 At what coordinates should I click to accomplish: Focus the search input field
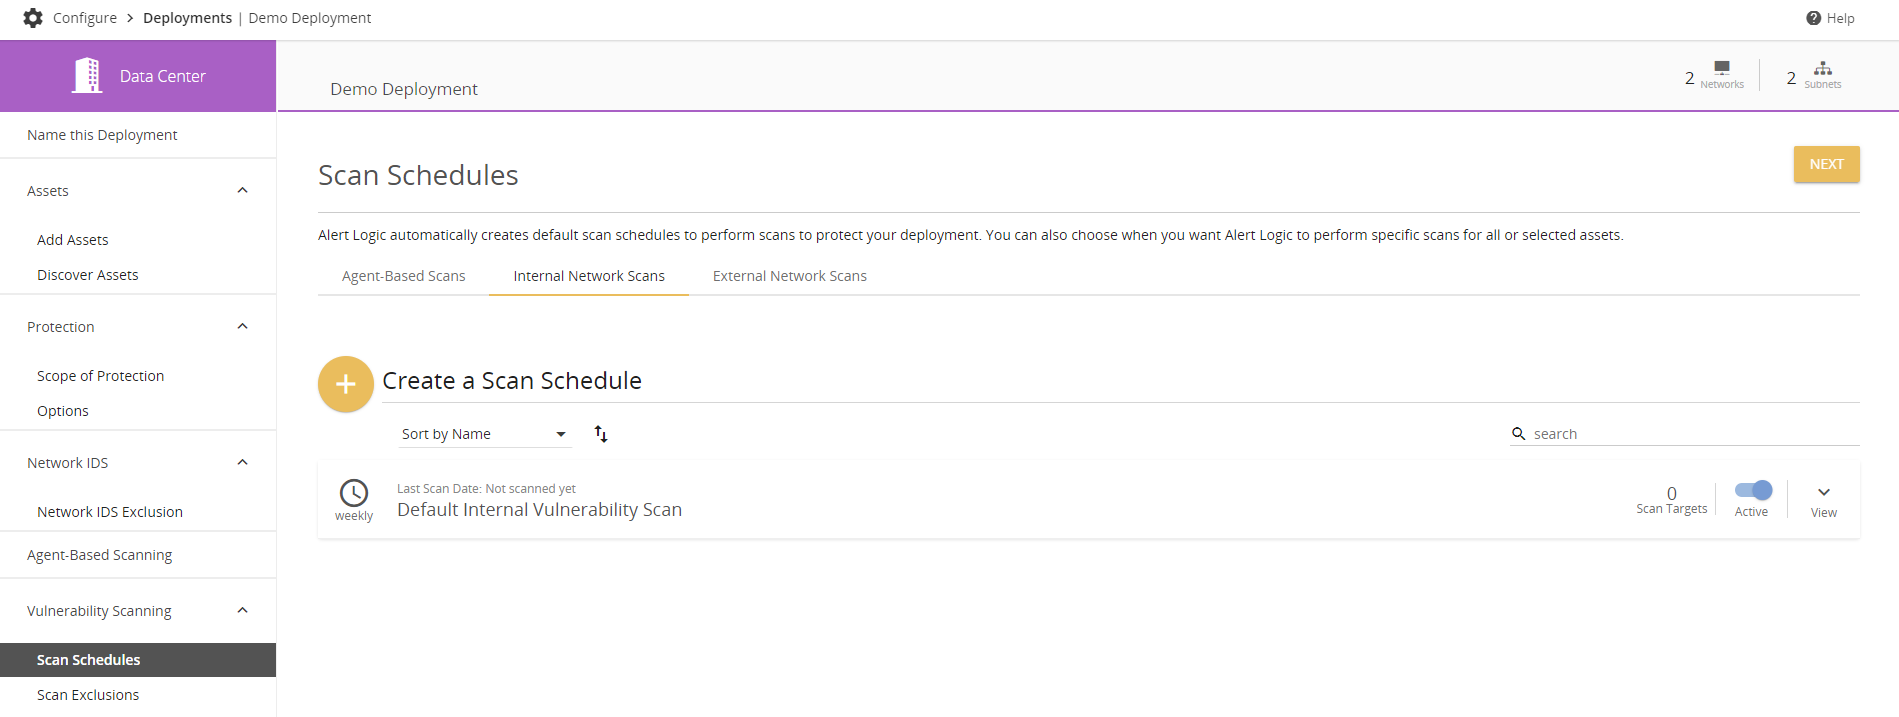[x=1695, y=434]
